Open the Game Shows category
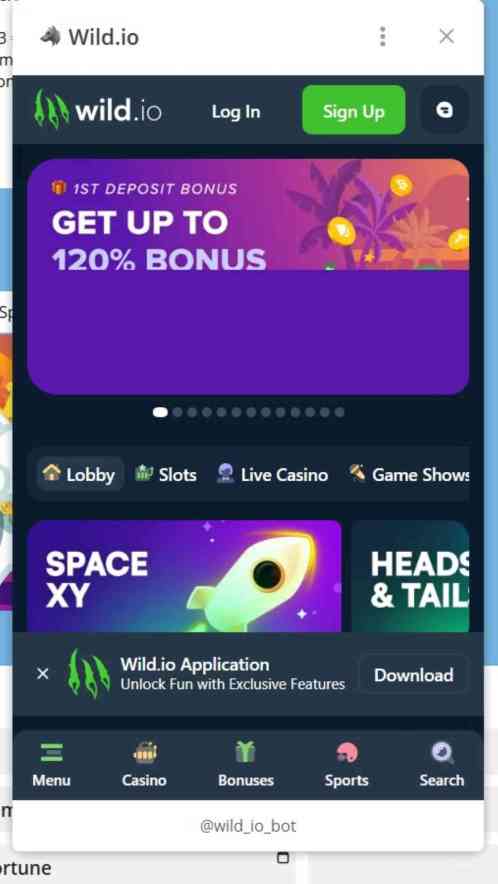The width and height of the screenshot is (498, 884). tap(409, 474)
